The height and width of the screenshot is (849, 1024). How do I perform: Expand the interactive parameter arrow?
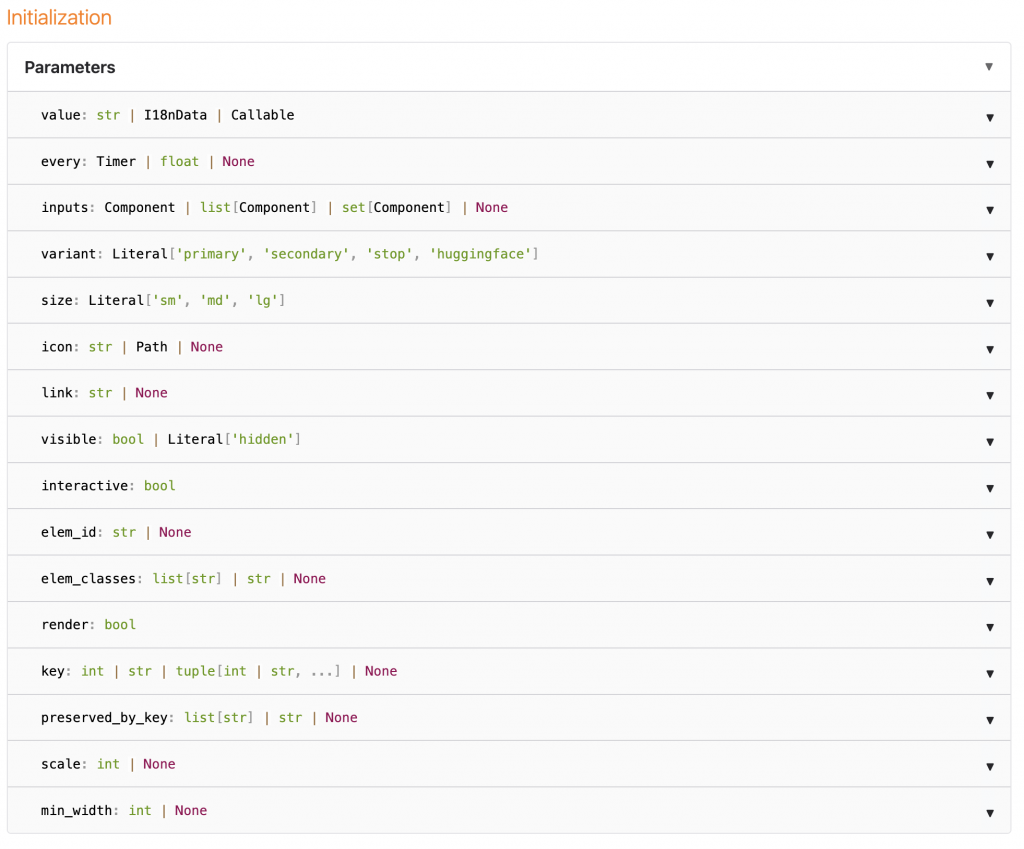pos(990,488)
